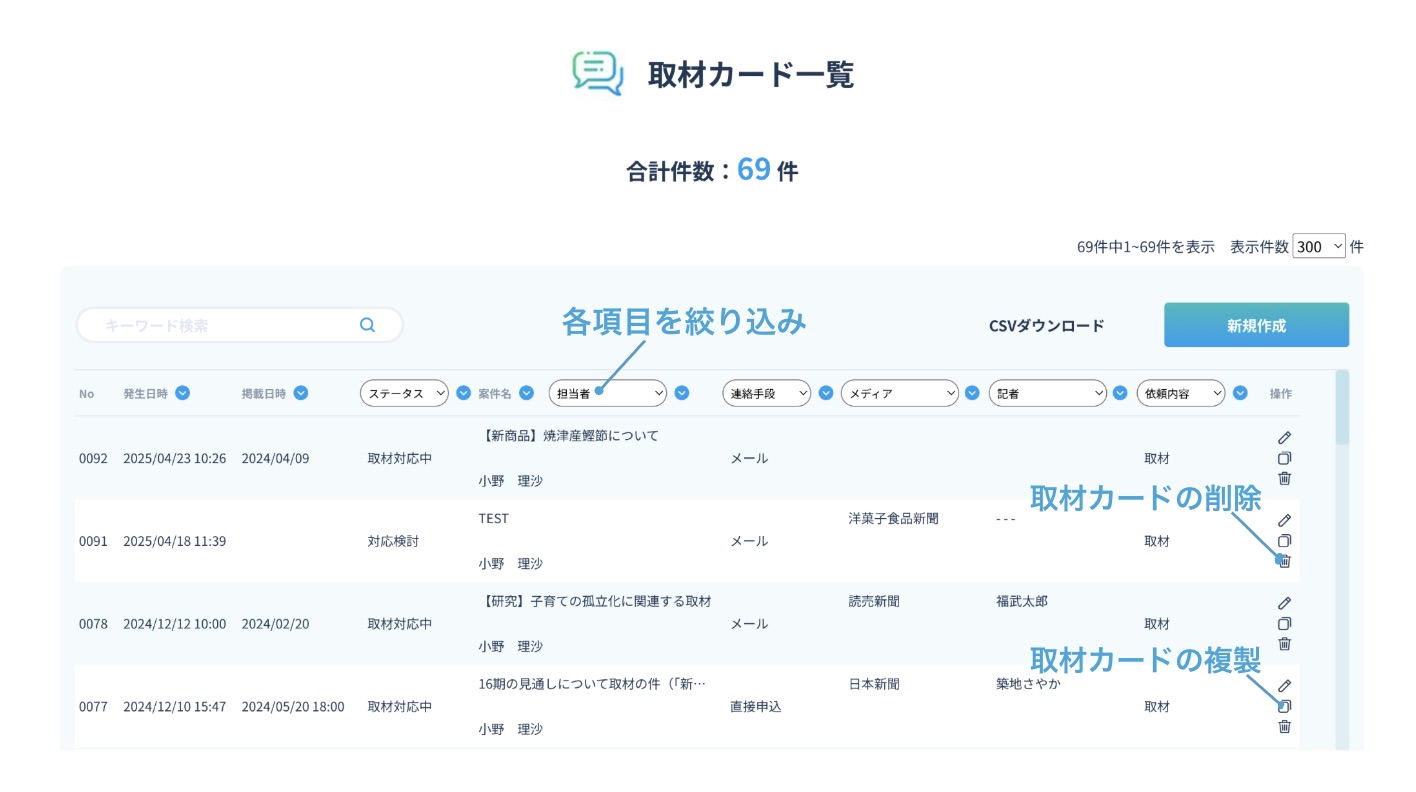Delete card 0092 using the trash icon
1416x792 pixels.
coord(1285,479)
